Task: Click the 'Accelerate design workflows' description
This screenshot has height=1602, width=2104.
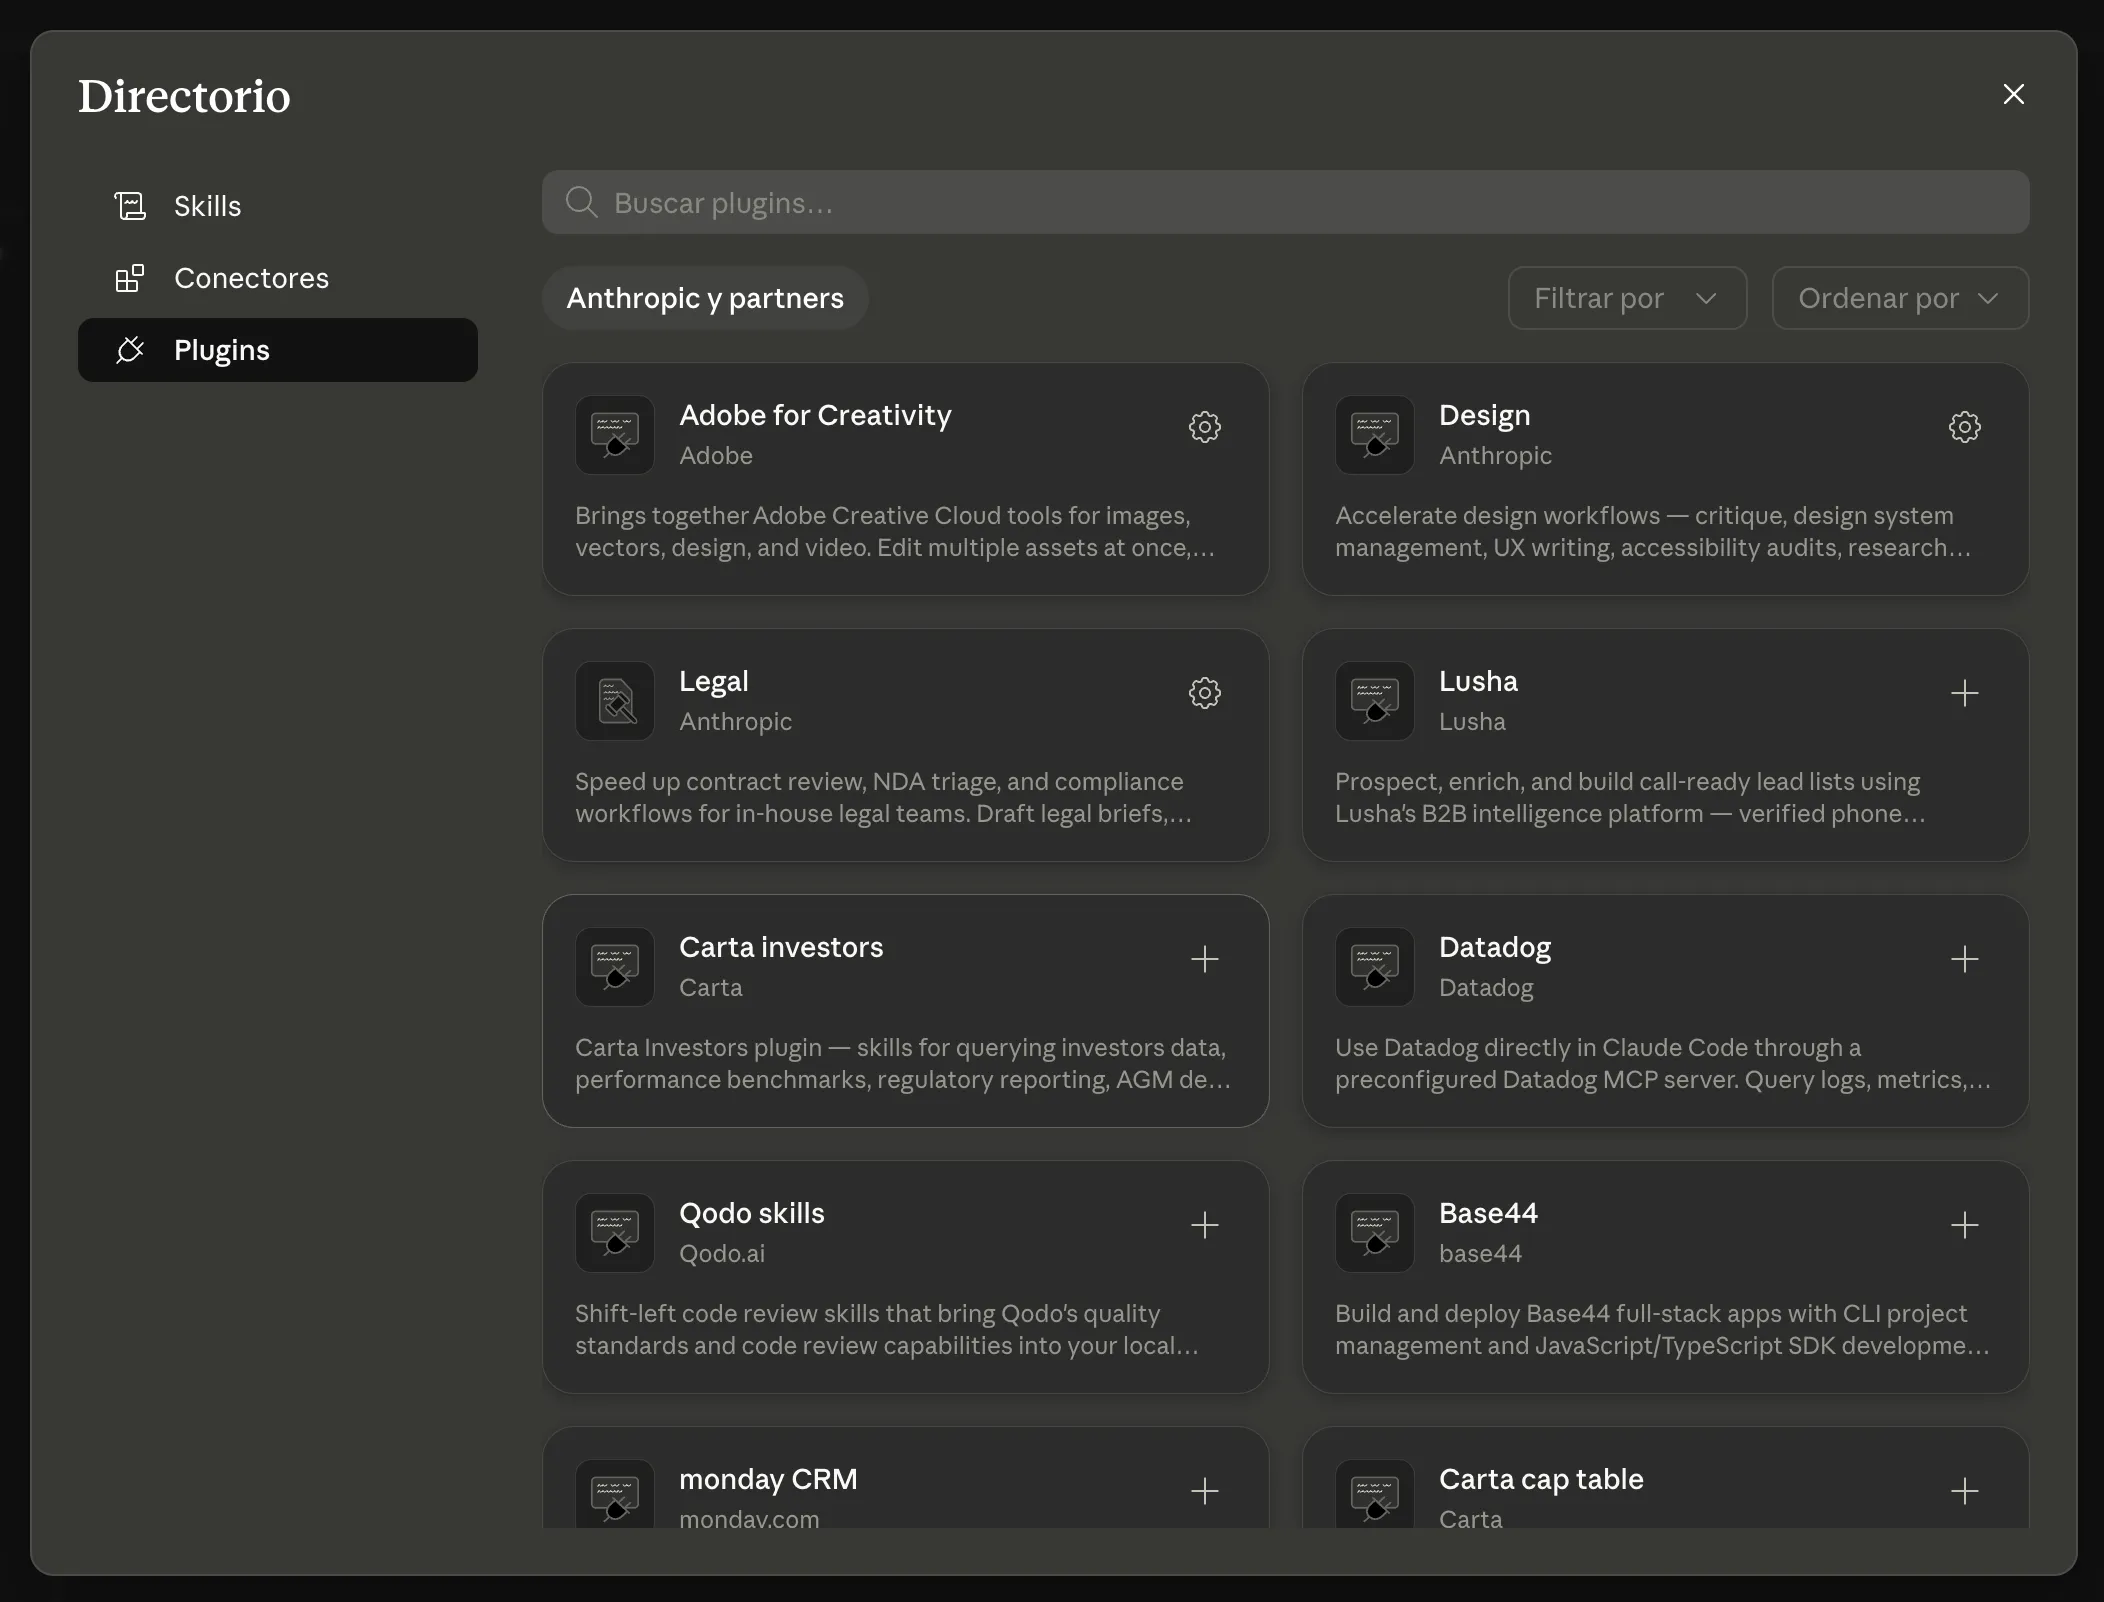Action: [x=1653, y=532]
